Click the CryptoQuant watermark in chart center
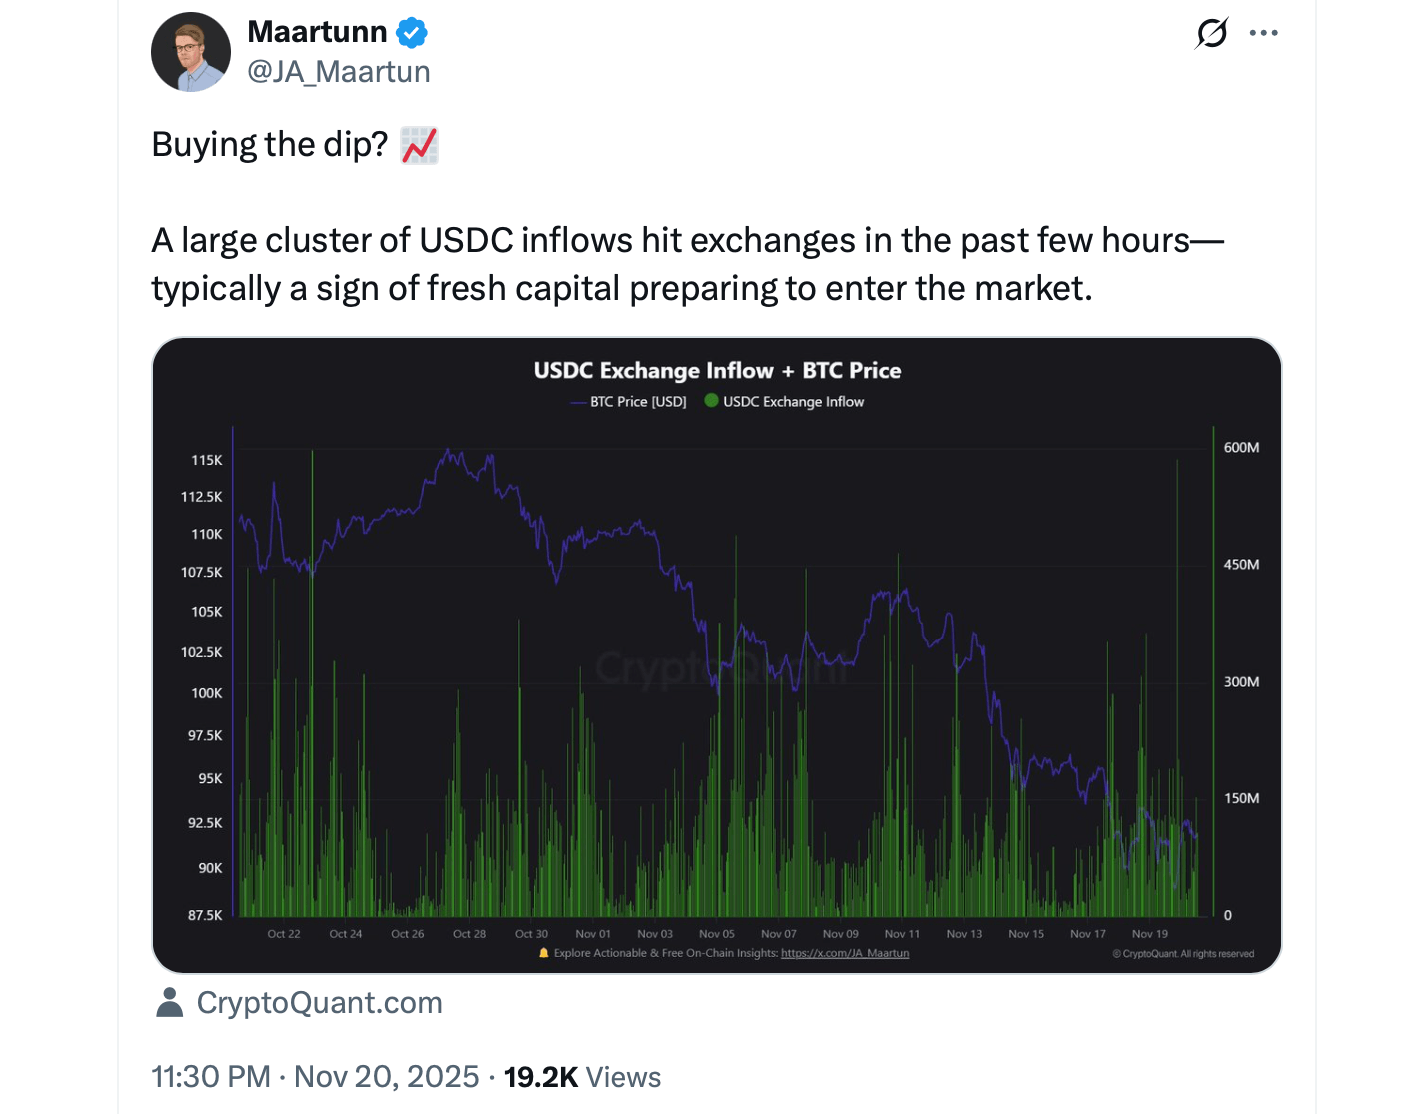 click(x=720, y=668)
